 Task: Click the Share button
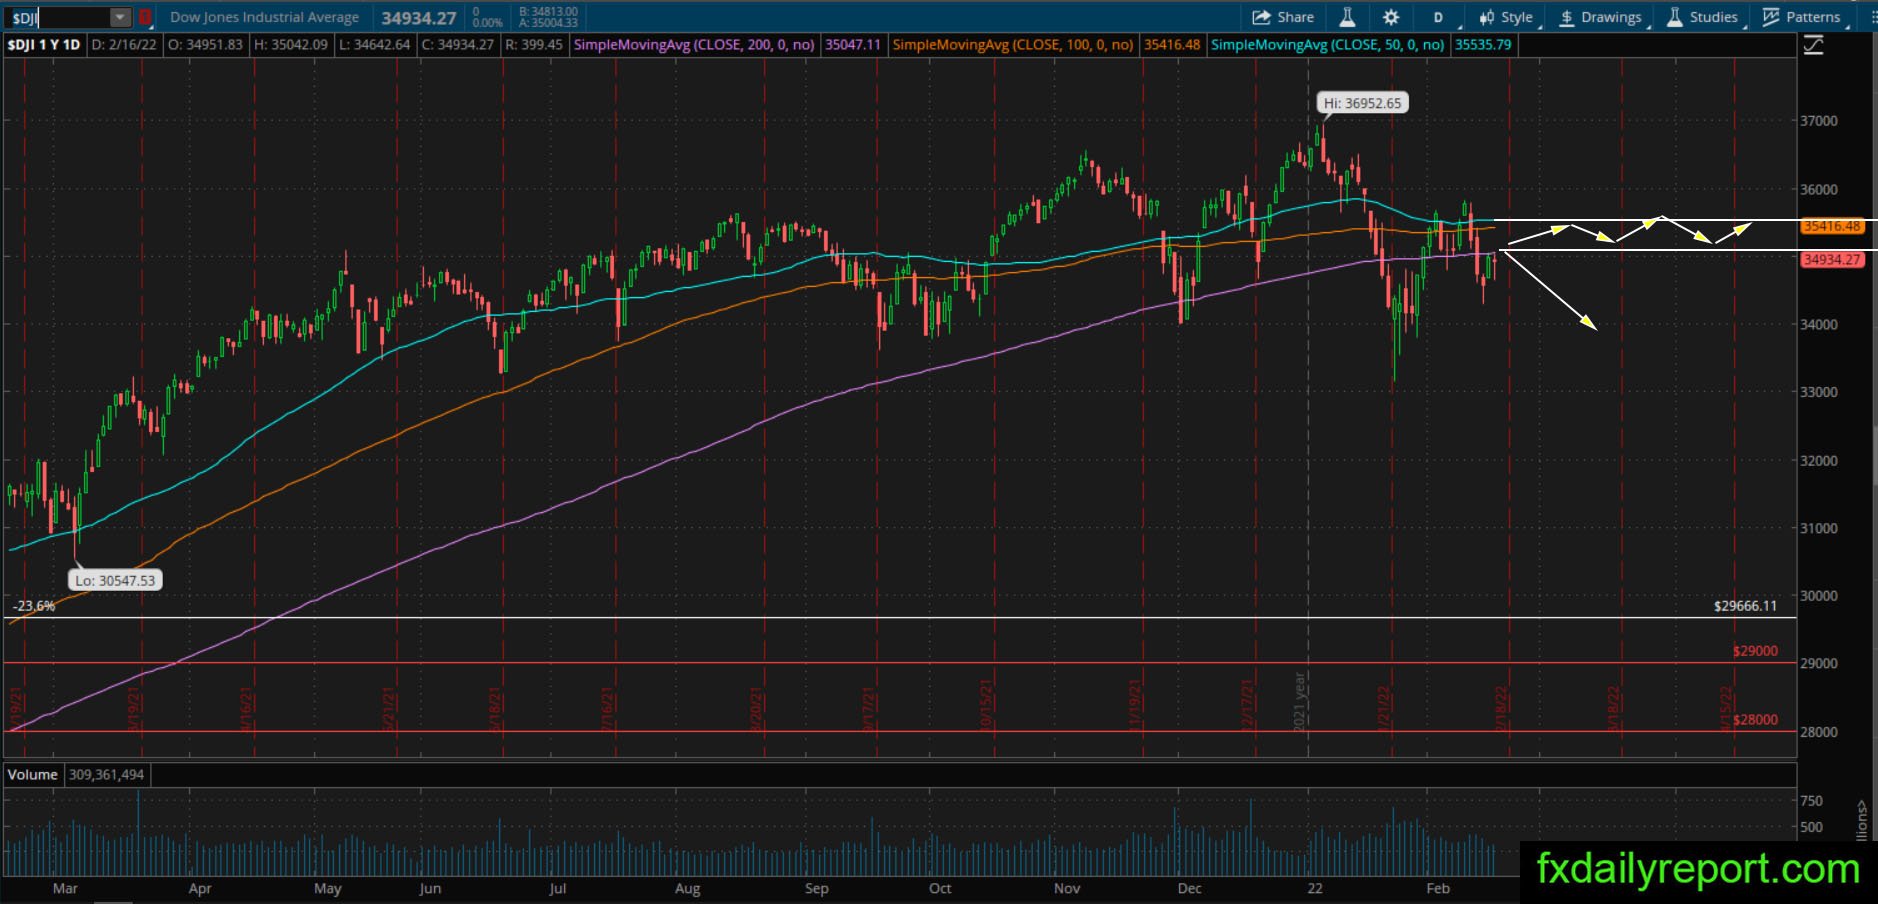pyautogui.click(x=1284, y=17)
